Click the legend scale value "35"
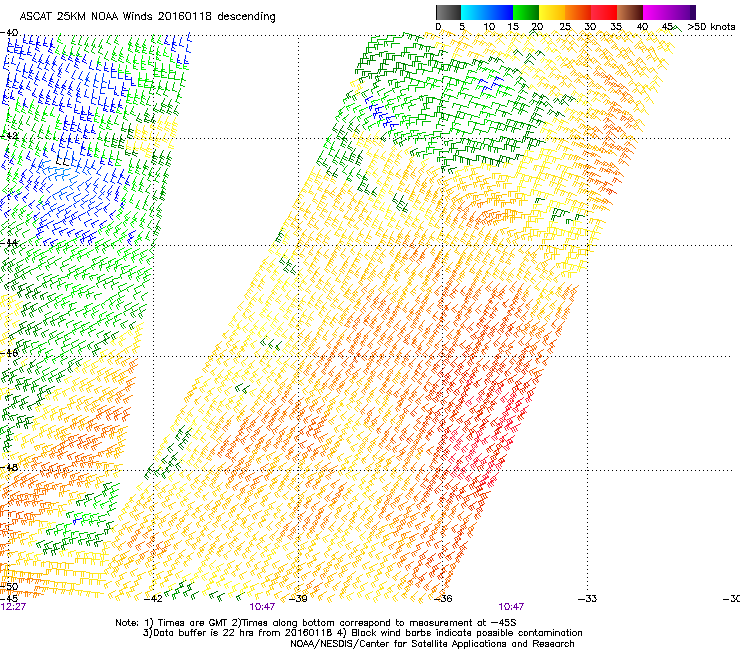Screen dimensions: 740x650 pos(616,27)
